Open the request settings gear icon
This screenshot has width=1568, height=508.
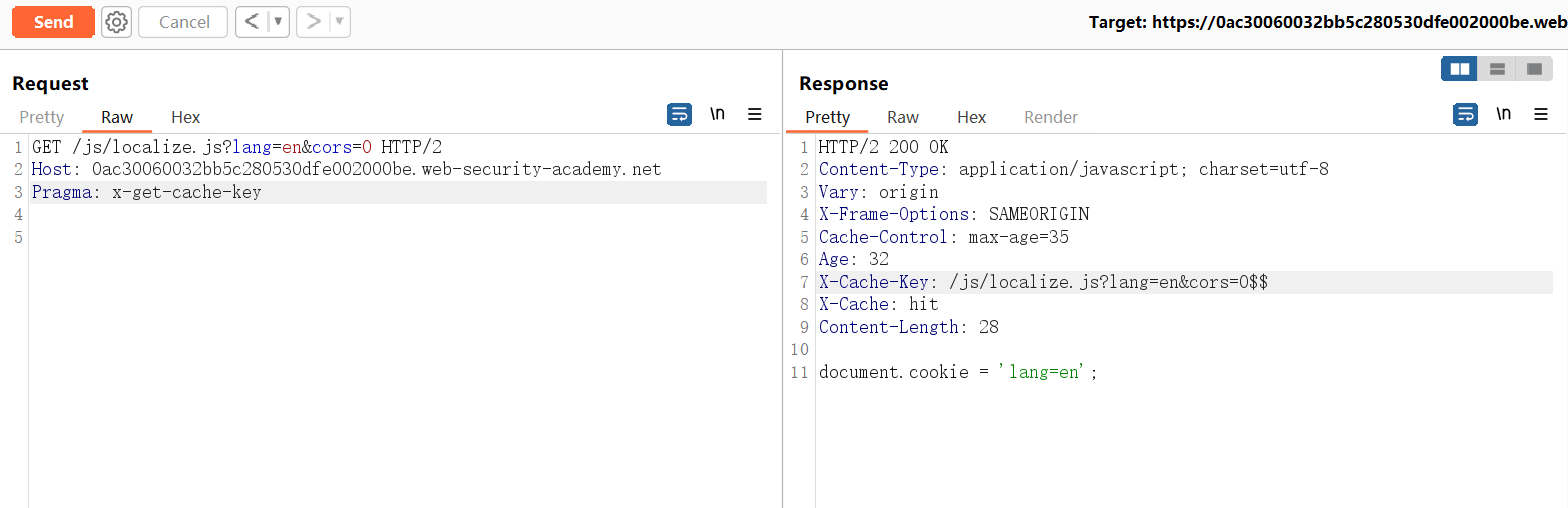117,22
